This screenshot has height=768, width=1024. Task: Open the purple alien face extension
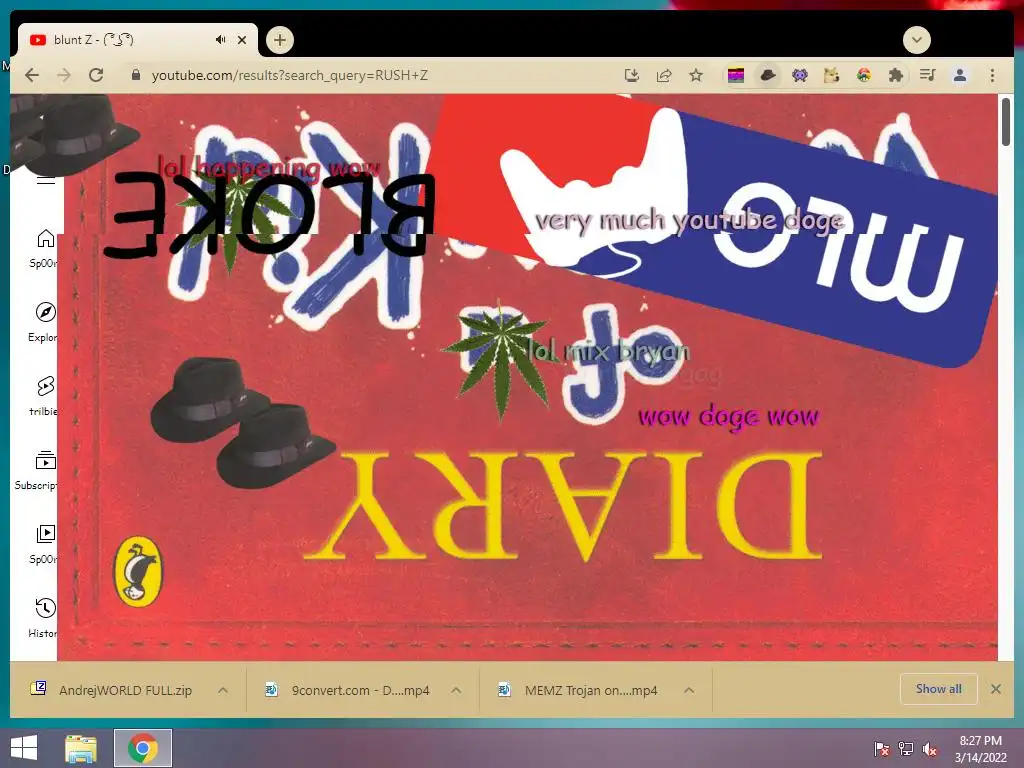click(x=799, y=76)
